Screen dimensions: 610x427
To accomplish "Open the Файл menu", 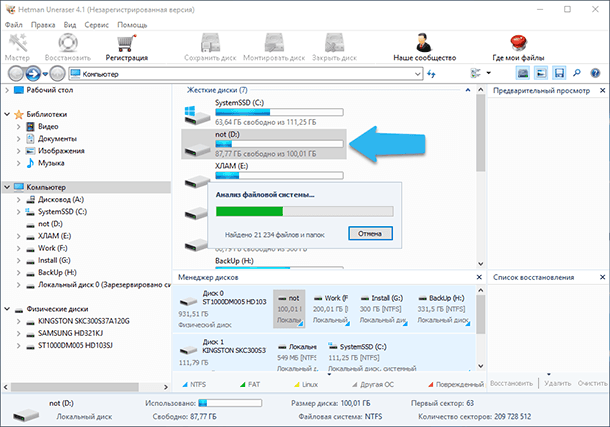I will coord(14,25).
